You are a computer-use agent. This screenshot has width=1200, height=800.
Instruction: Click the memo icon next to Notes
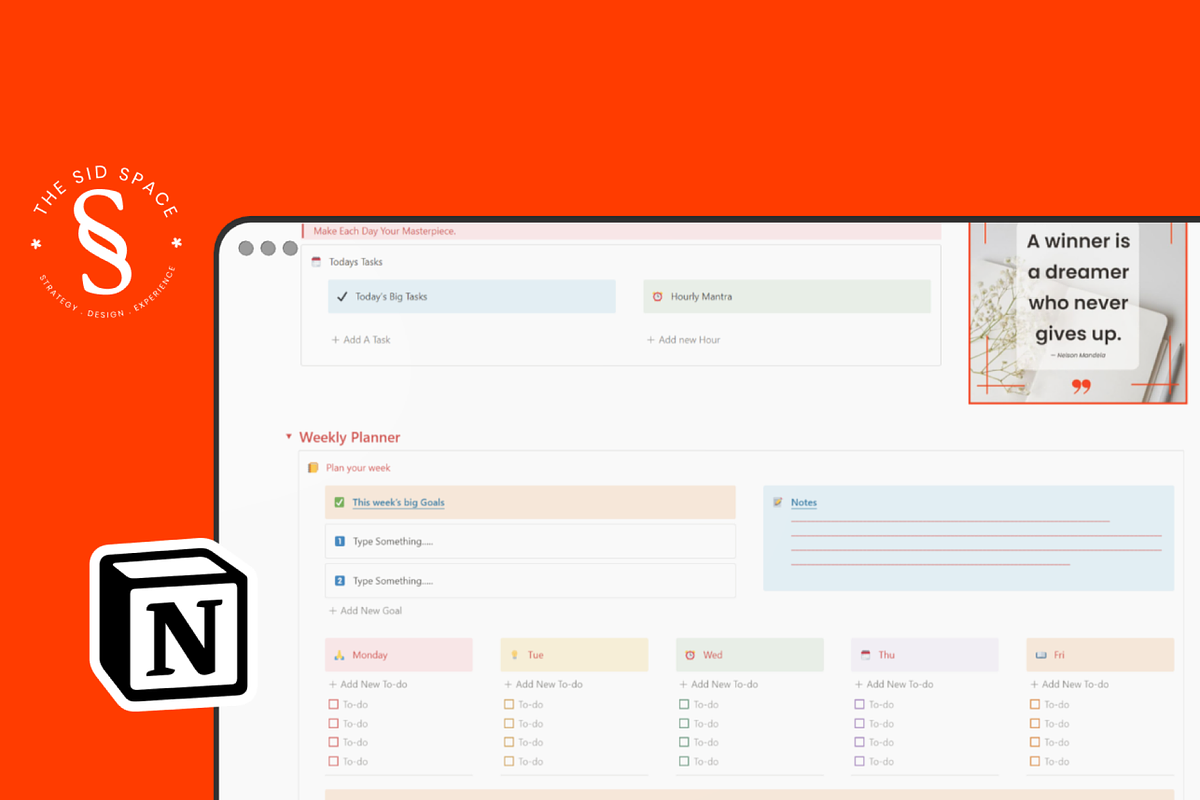pos(778,502)
